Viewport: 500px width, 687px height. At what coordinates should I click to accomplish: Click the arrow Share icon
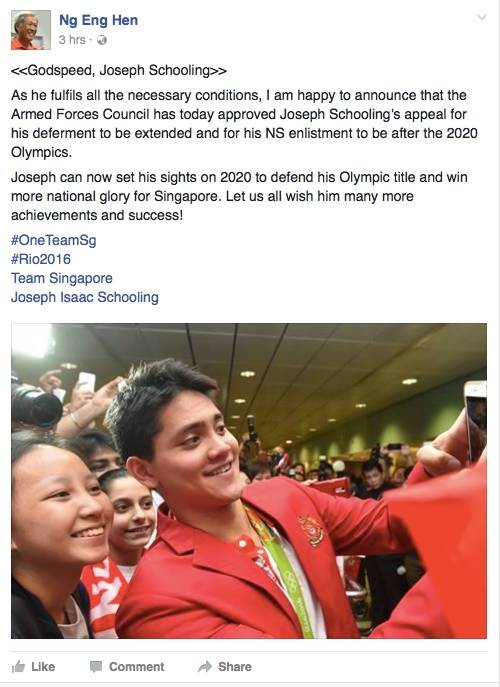205,666
